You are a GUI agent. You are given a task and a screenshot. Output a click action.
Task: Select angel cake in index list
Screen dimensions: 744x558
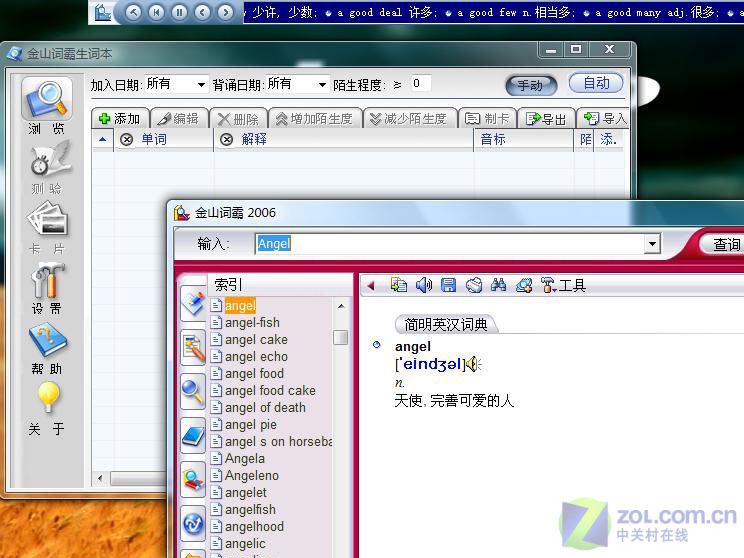click(256, 340)
